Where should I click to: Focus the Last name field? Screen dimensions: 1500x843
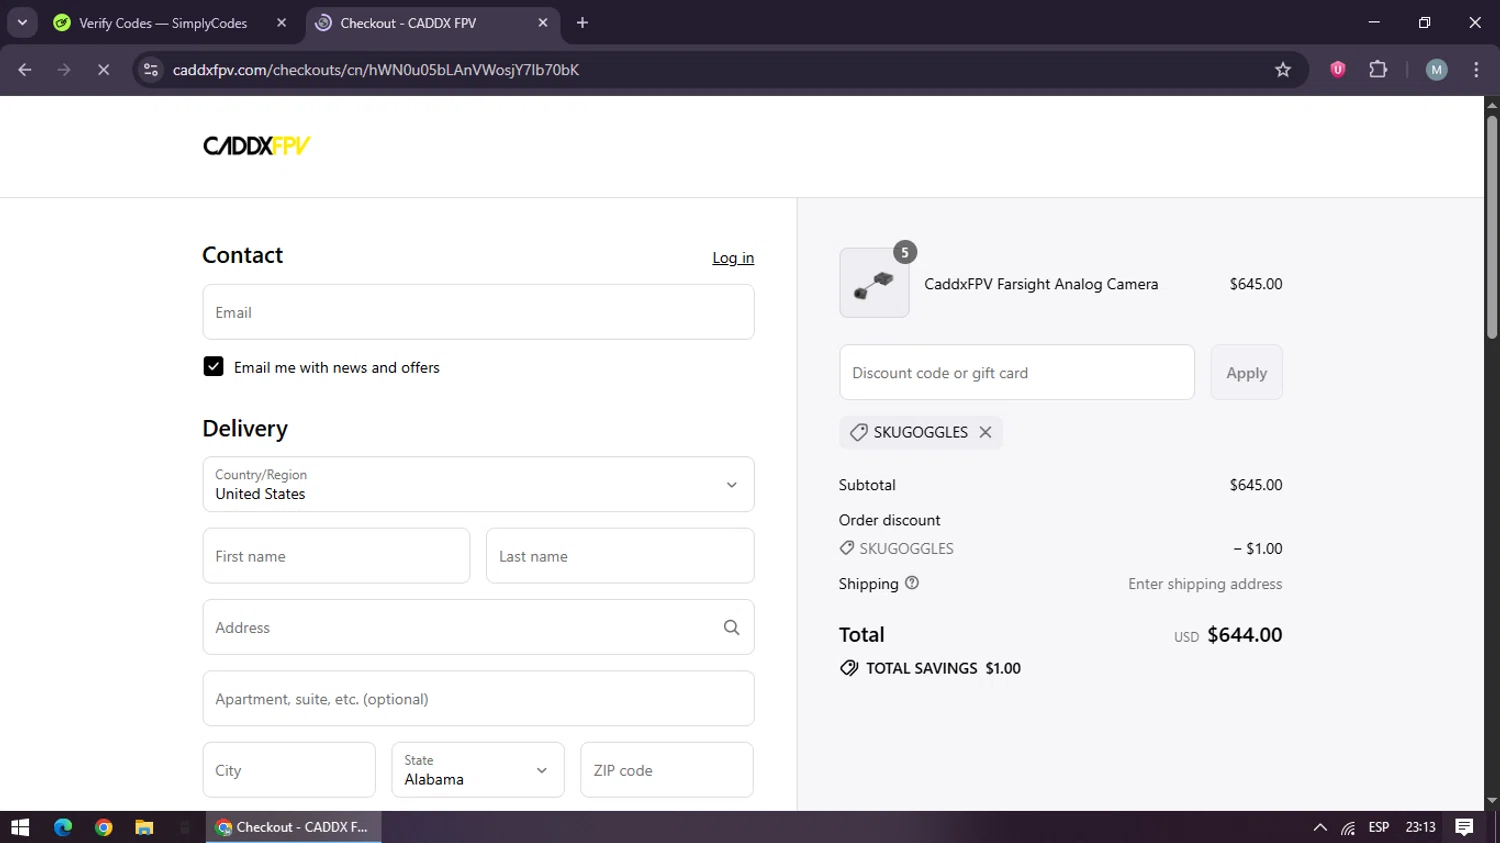620,556
